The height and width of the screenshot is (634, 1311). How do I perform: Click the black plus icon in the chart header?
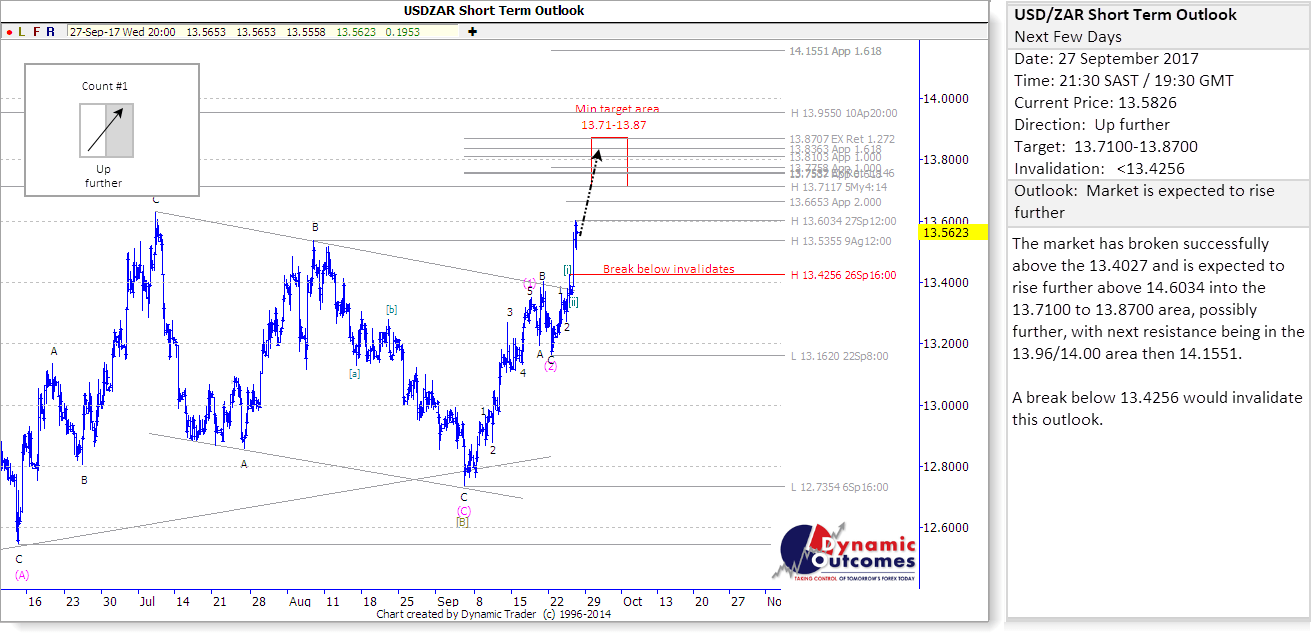point(472,32)
